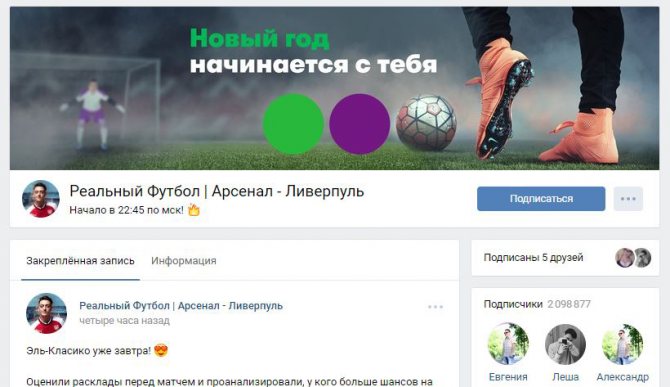Open the community's round profile avatar

41,199
